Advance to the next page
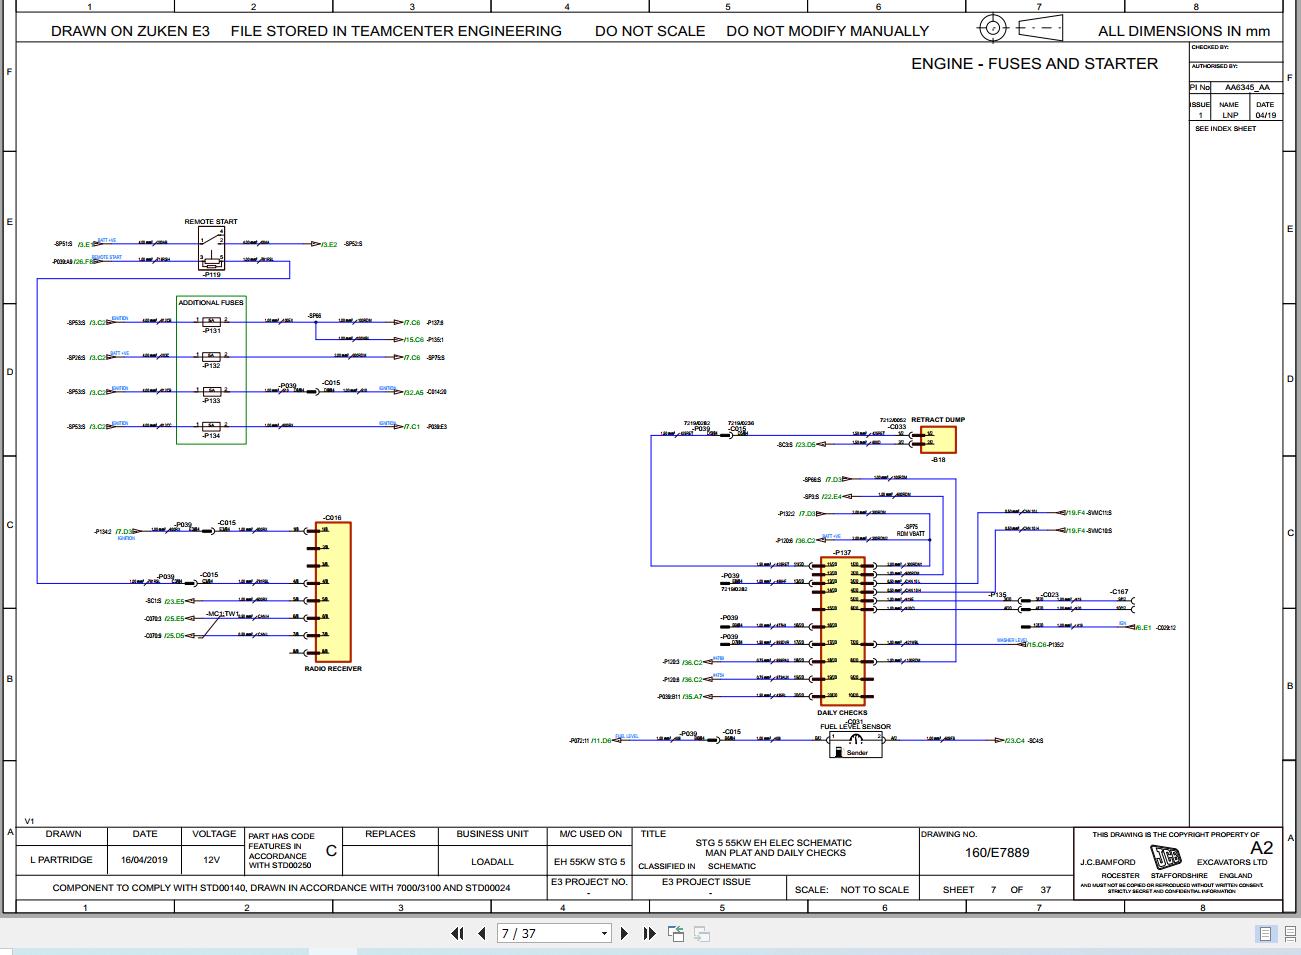Viewport: 1301px width, 955px height. tap(624, 933)
